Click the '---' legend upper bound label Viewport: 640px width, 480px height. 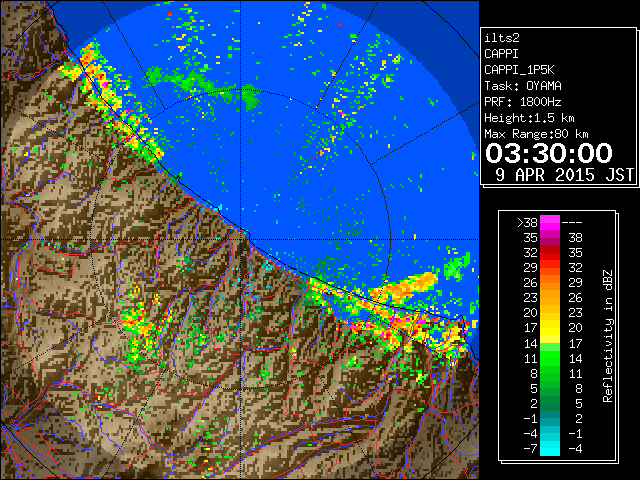click(x=572, y=222)
